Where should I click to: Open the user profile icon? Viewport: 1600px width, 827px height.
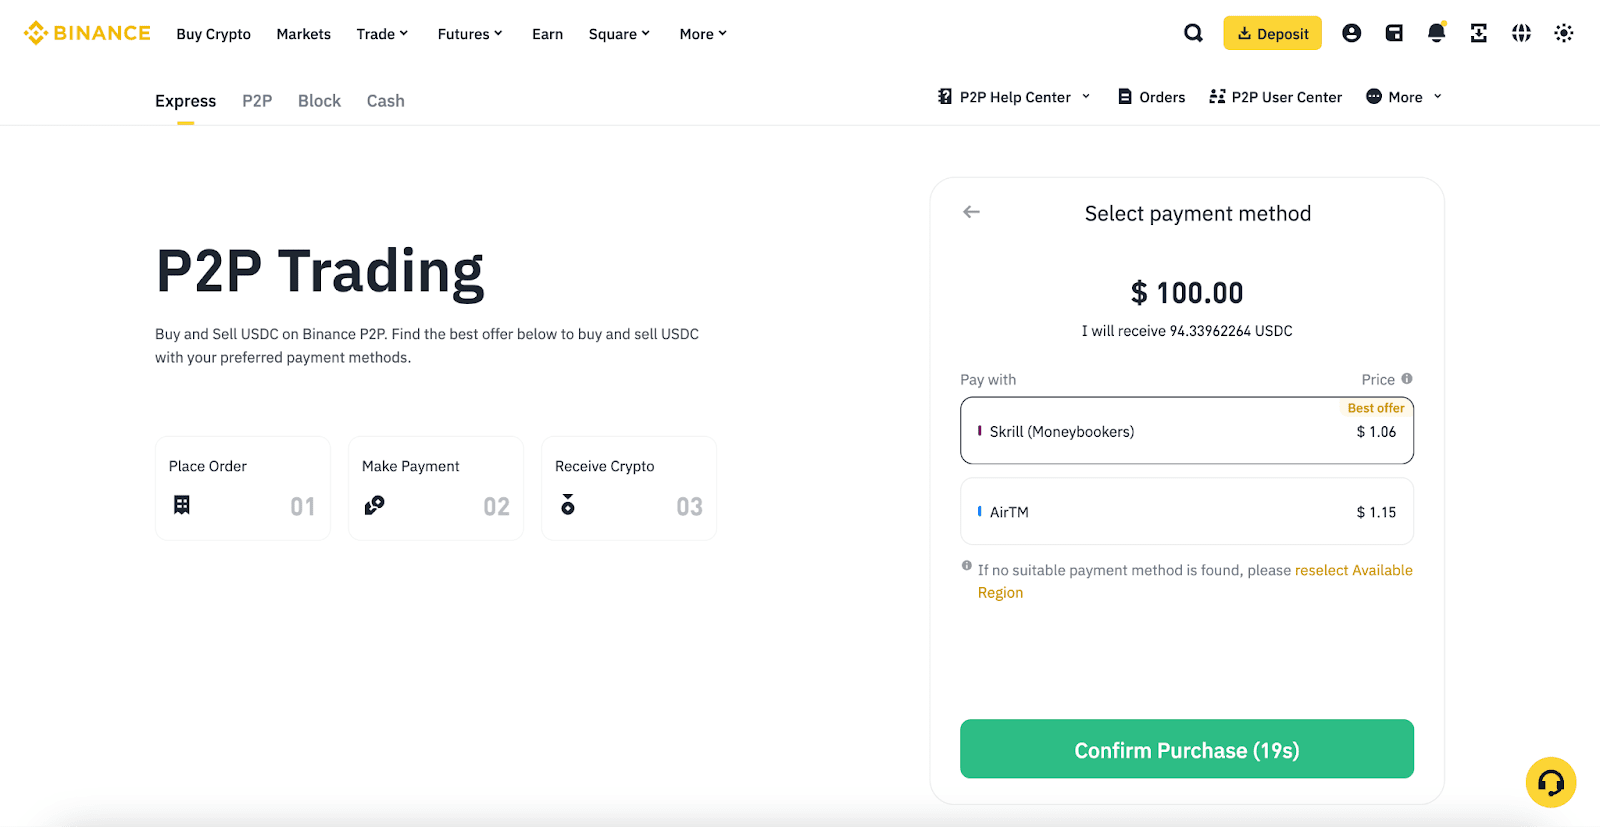click(1351, 33)
